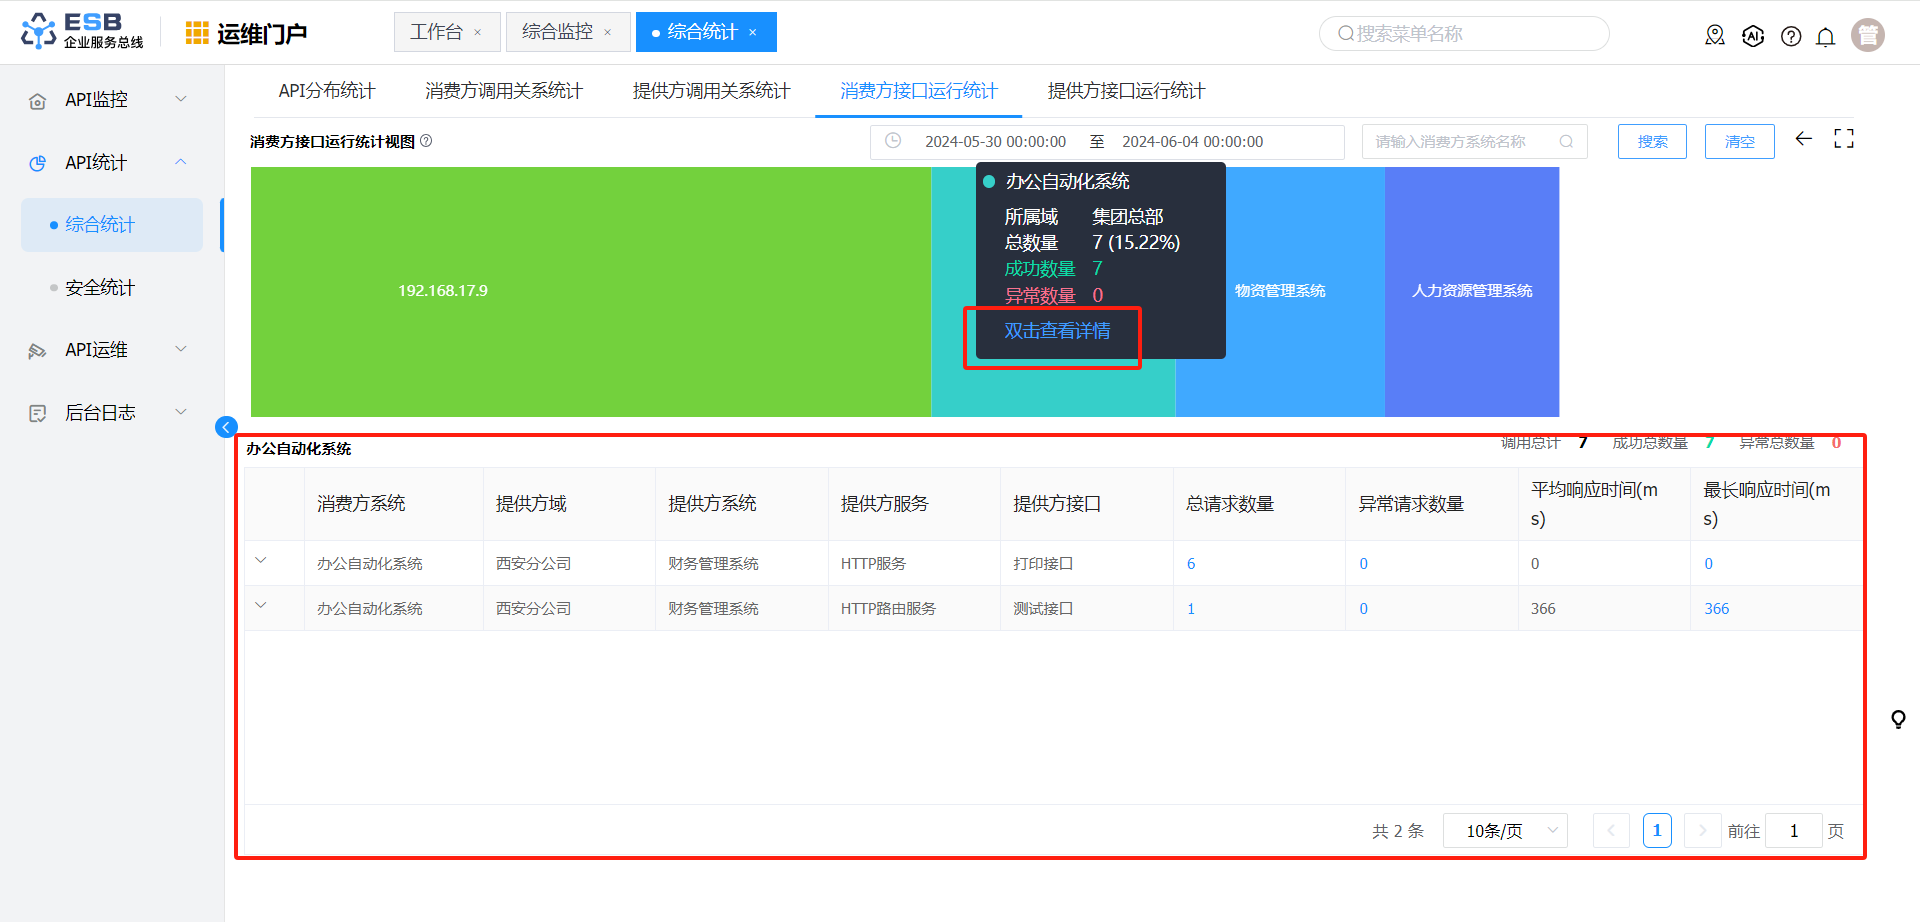Viewport: 1920px width, 922px height.
Task: Click the notification bell icon
Action: [x=1825, y=37]
